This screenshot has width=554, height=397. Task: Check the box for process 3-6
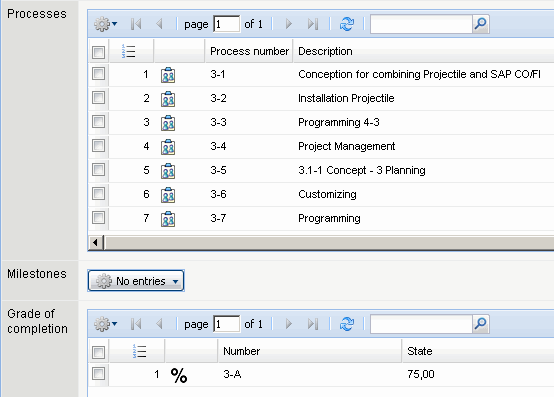[98, 194]
